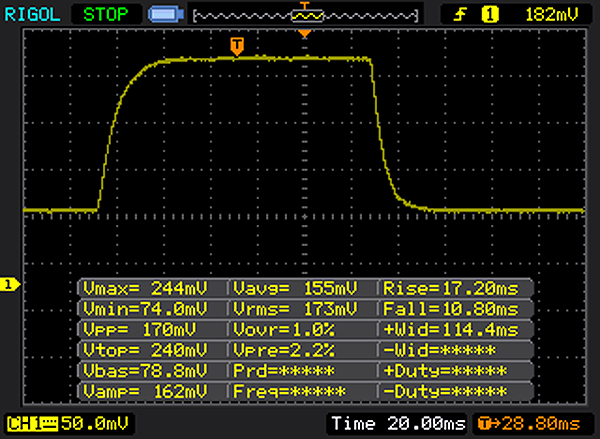
Task: Click the Rise=17.20ms measurement
Action: point(451,288)
